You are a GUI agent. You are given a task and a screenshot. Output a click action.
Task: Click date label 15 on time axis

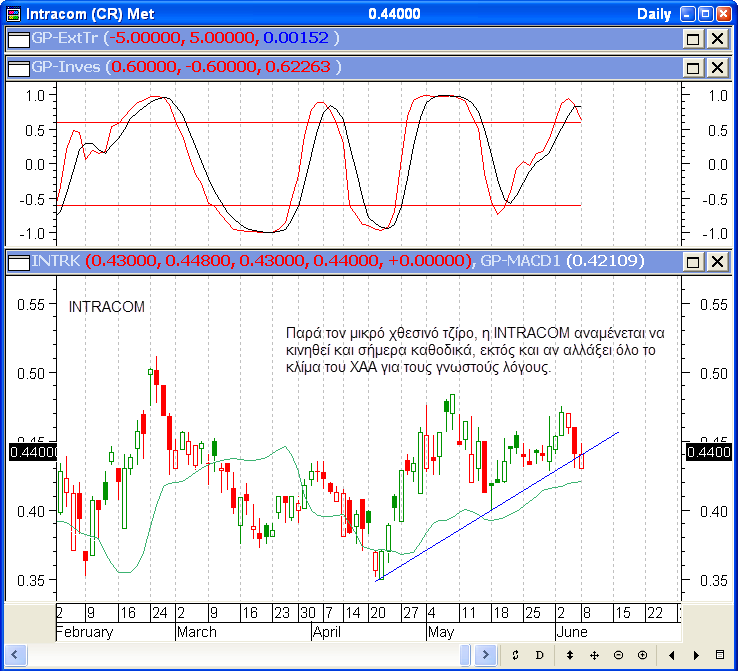click(623, 613)
